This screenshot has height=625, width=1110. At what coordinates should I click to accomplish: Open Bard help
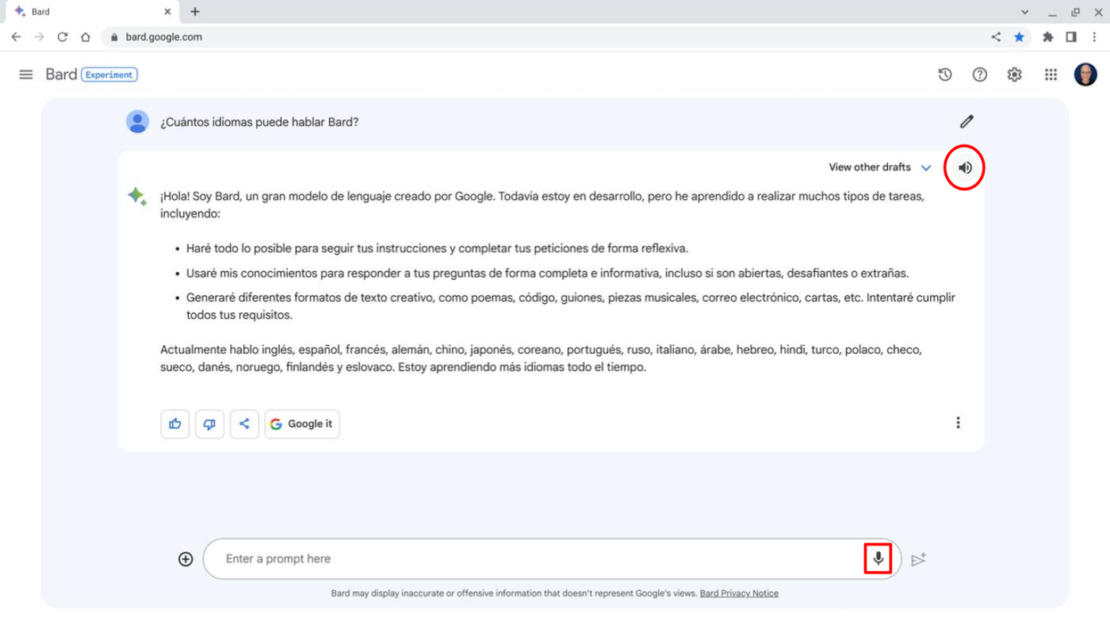979,74
